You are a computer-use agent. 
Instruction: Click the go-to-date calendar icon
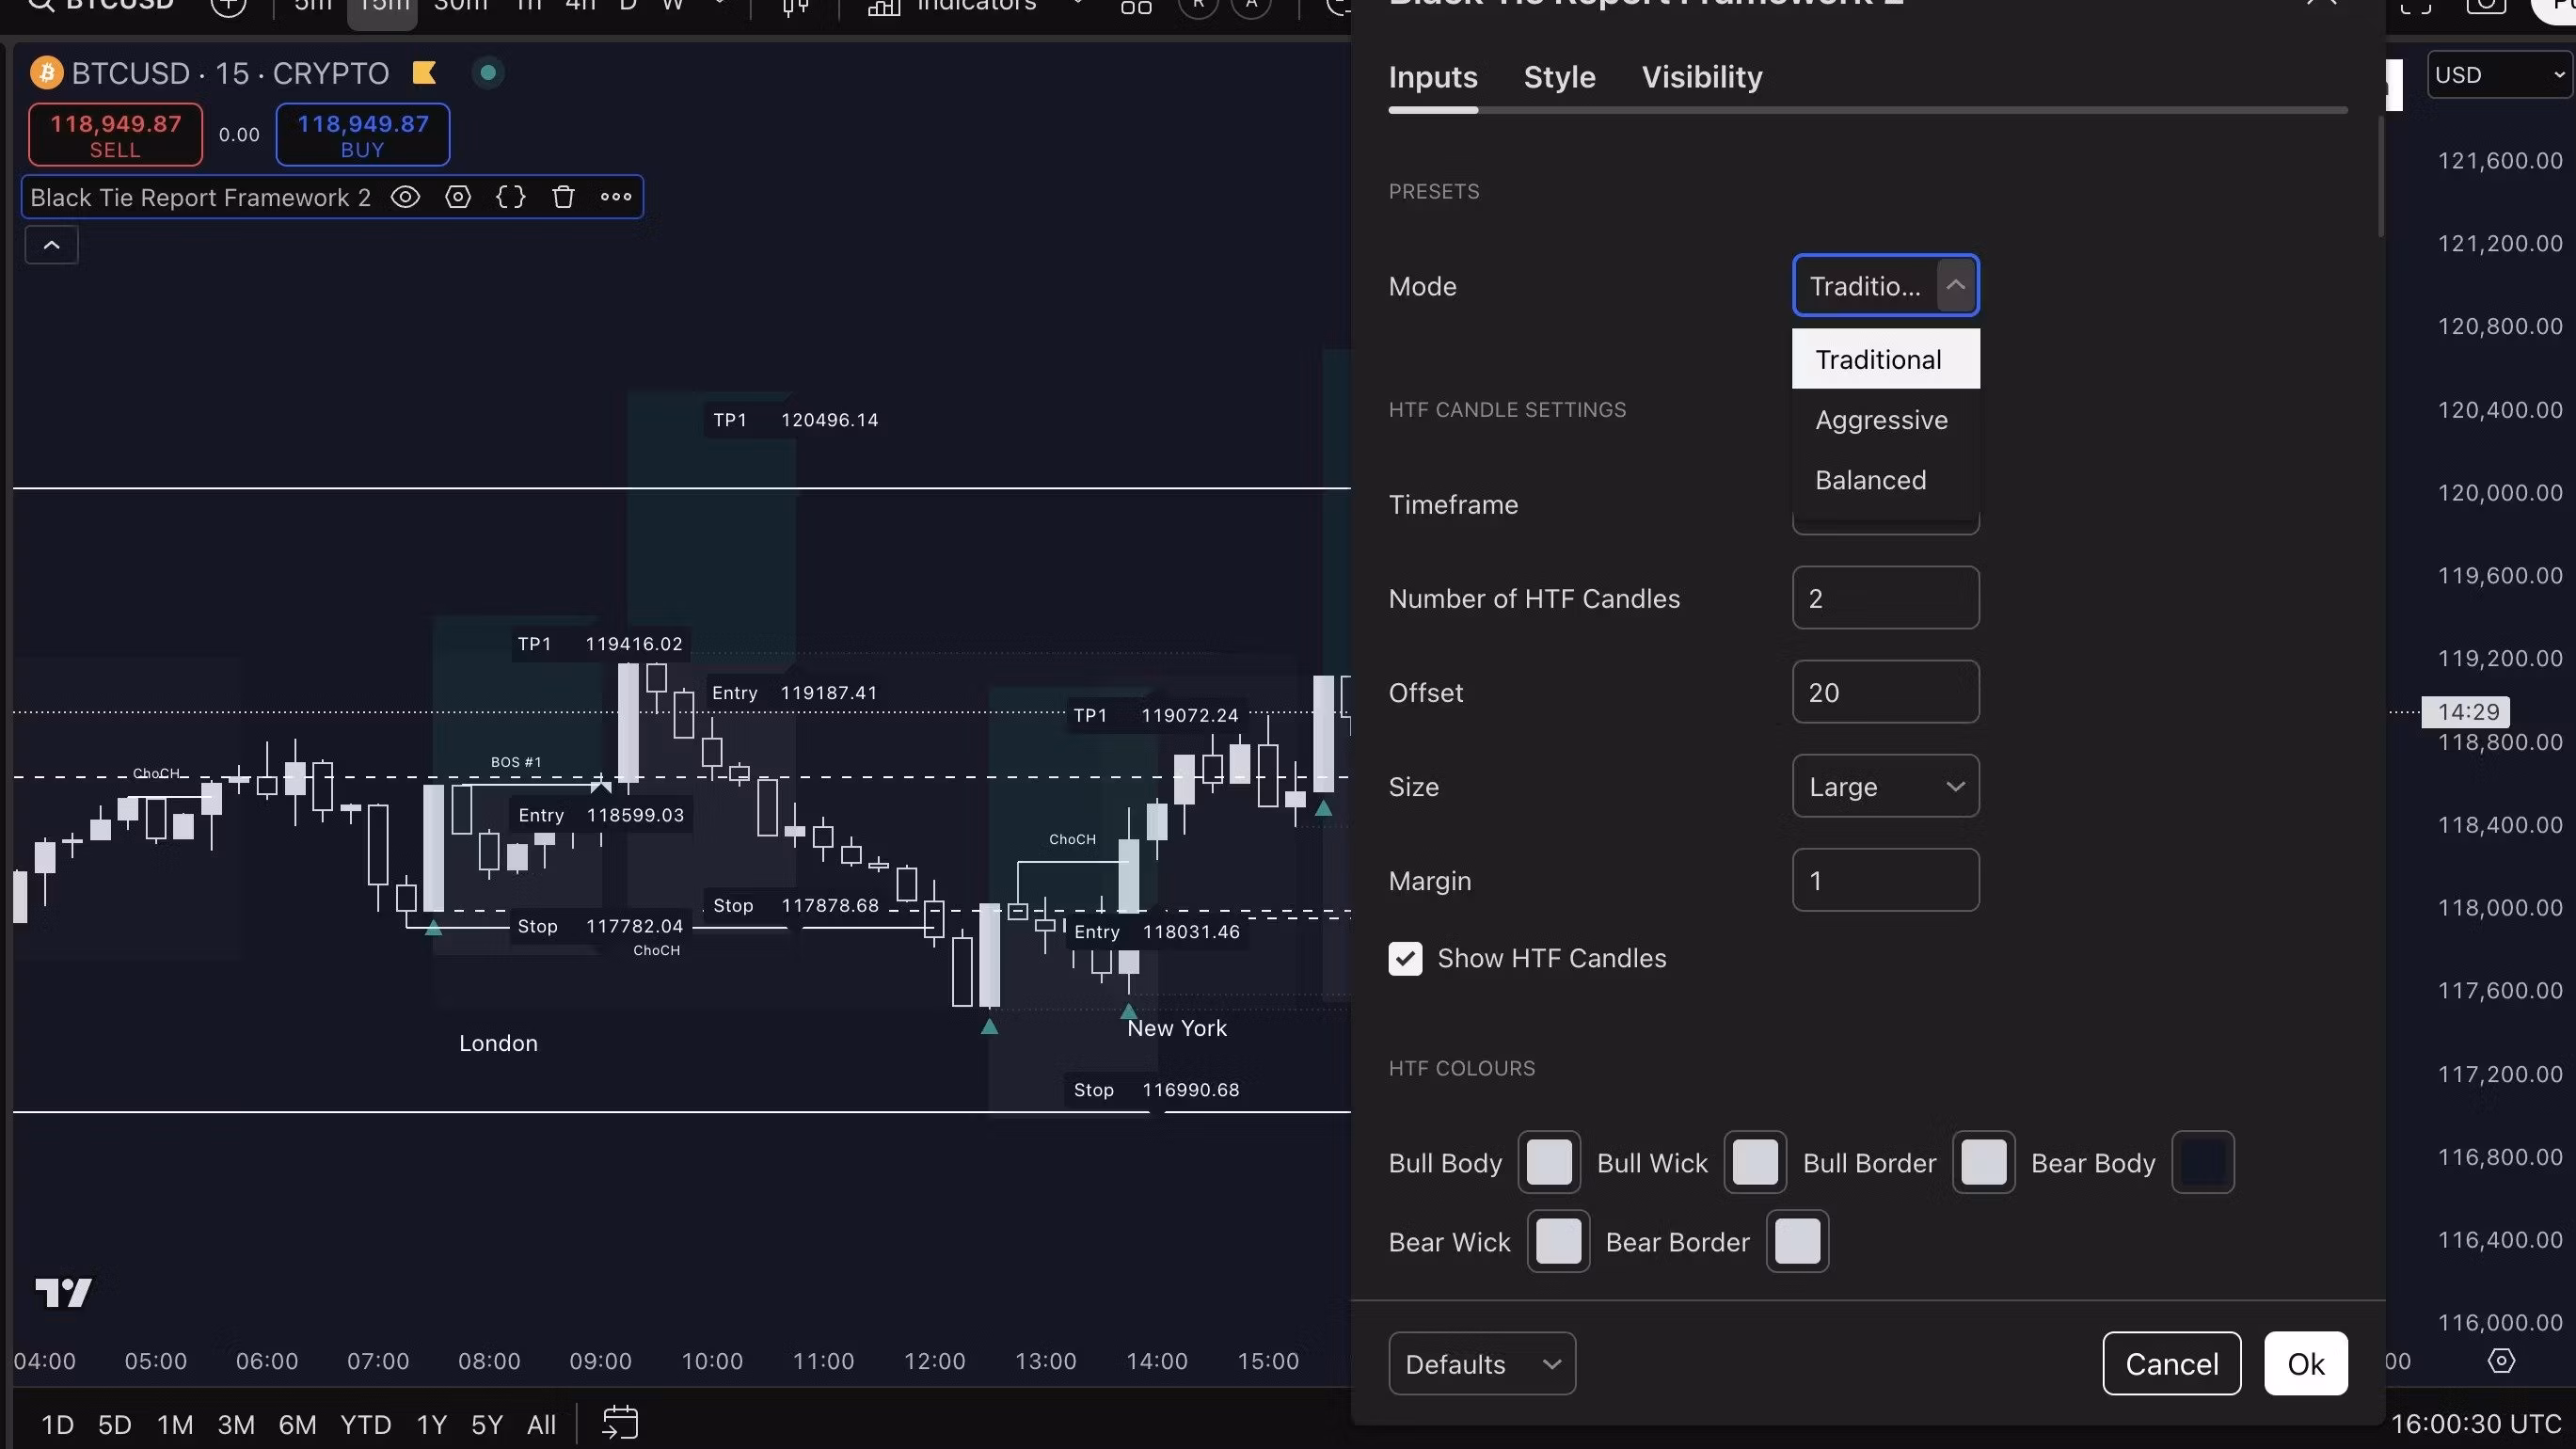620,1422
